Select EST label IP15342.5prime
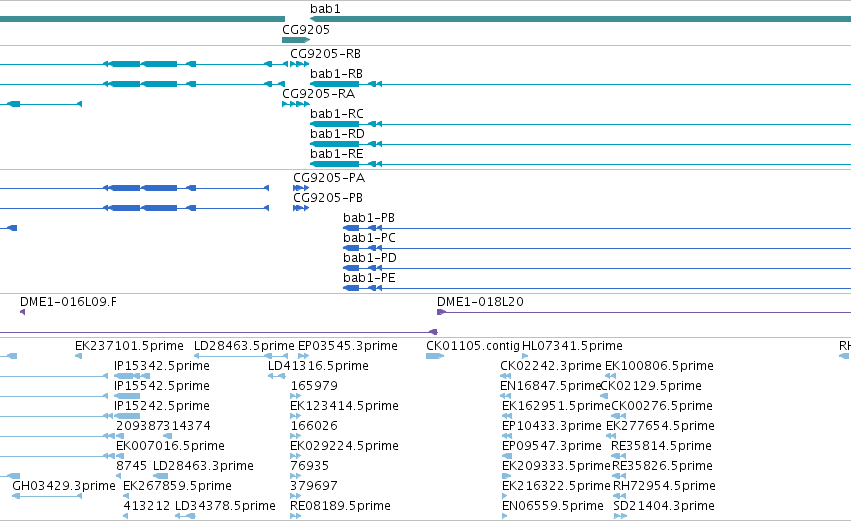The height and width of the screenshot is (521, 851). tap(162, 366)
